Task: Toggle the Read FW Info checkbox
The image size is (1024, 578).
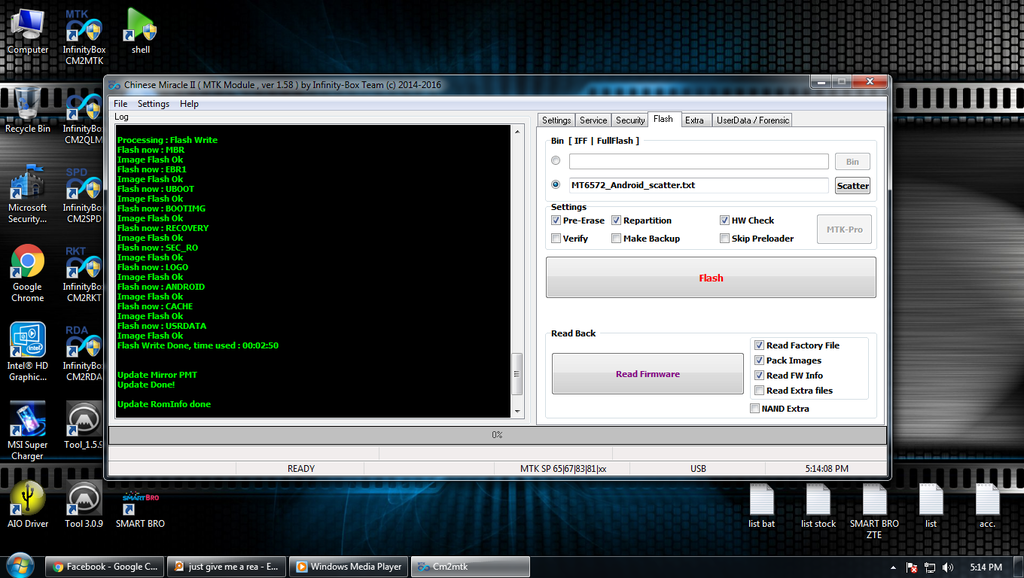Action: 759,375
